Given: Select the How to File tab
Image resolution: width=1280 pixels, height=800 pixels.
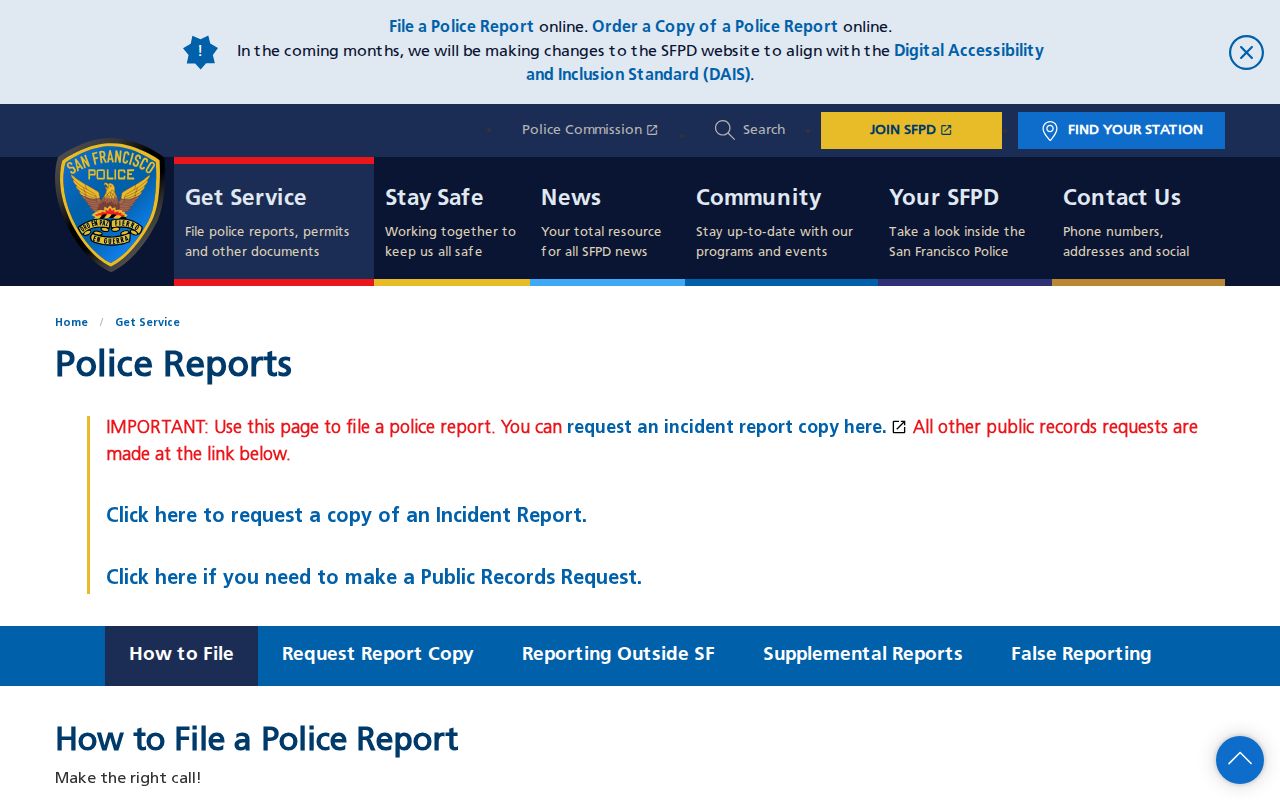Looking at the screenshot, I should (181, 656).
